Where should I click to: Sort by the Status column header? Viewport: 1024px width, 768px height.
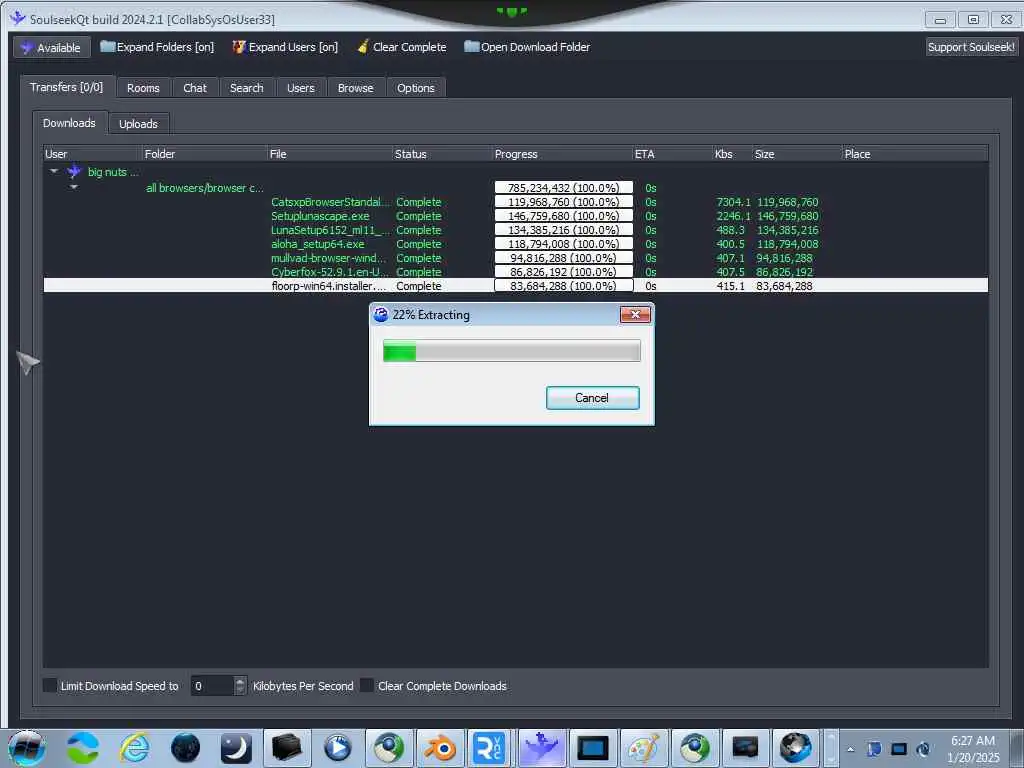pos(442,154)
